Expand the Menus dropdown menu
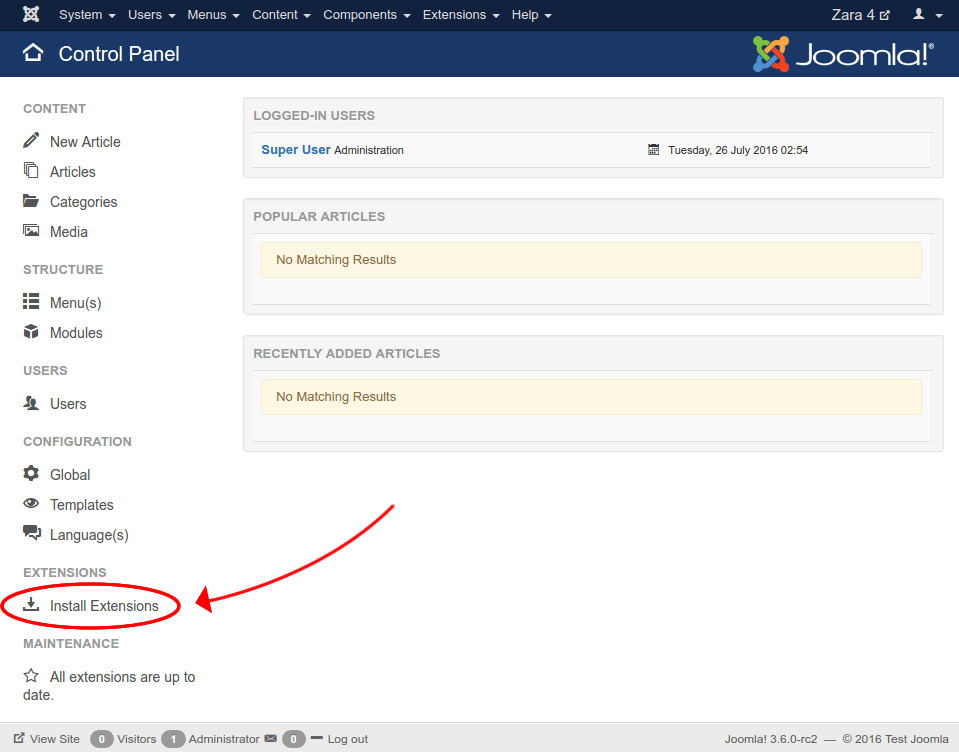This screenshot has width=959, height=752. (x=213, y=15)
